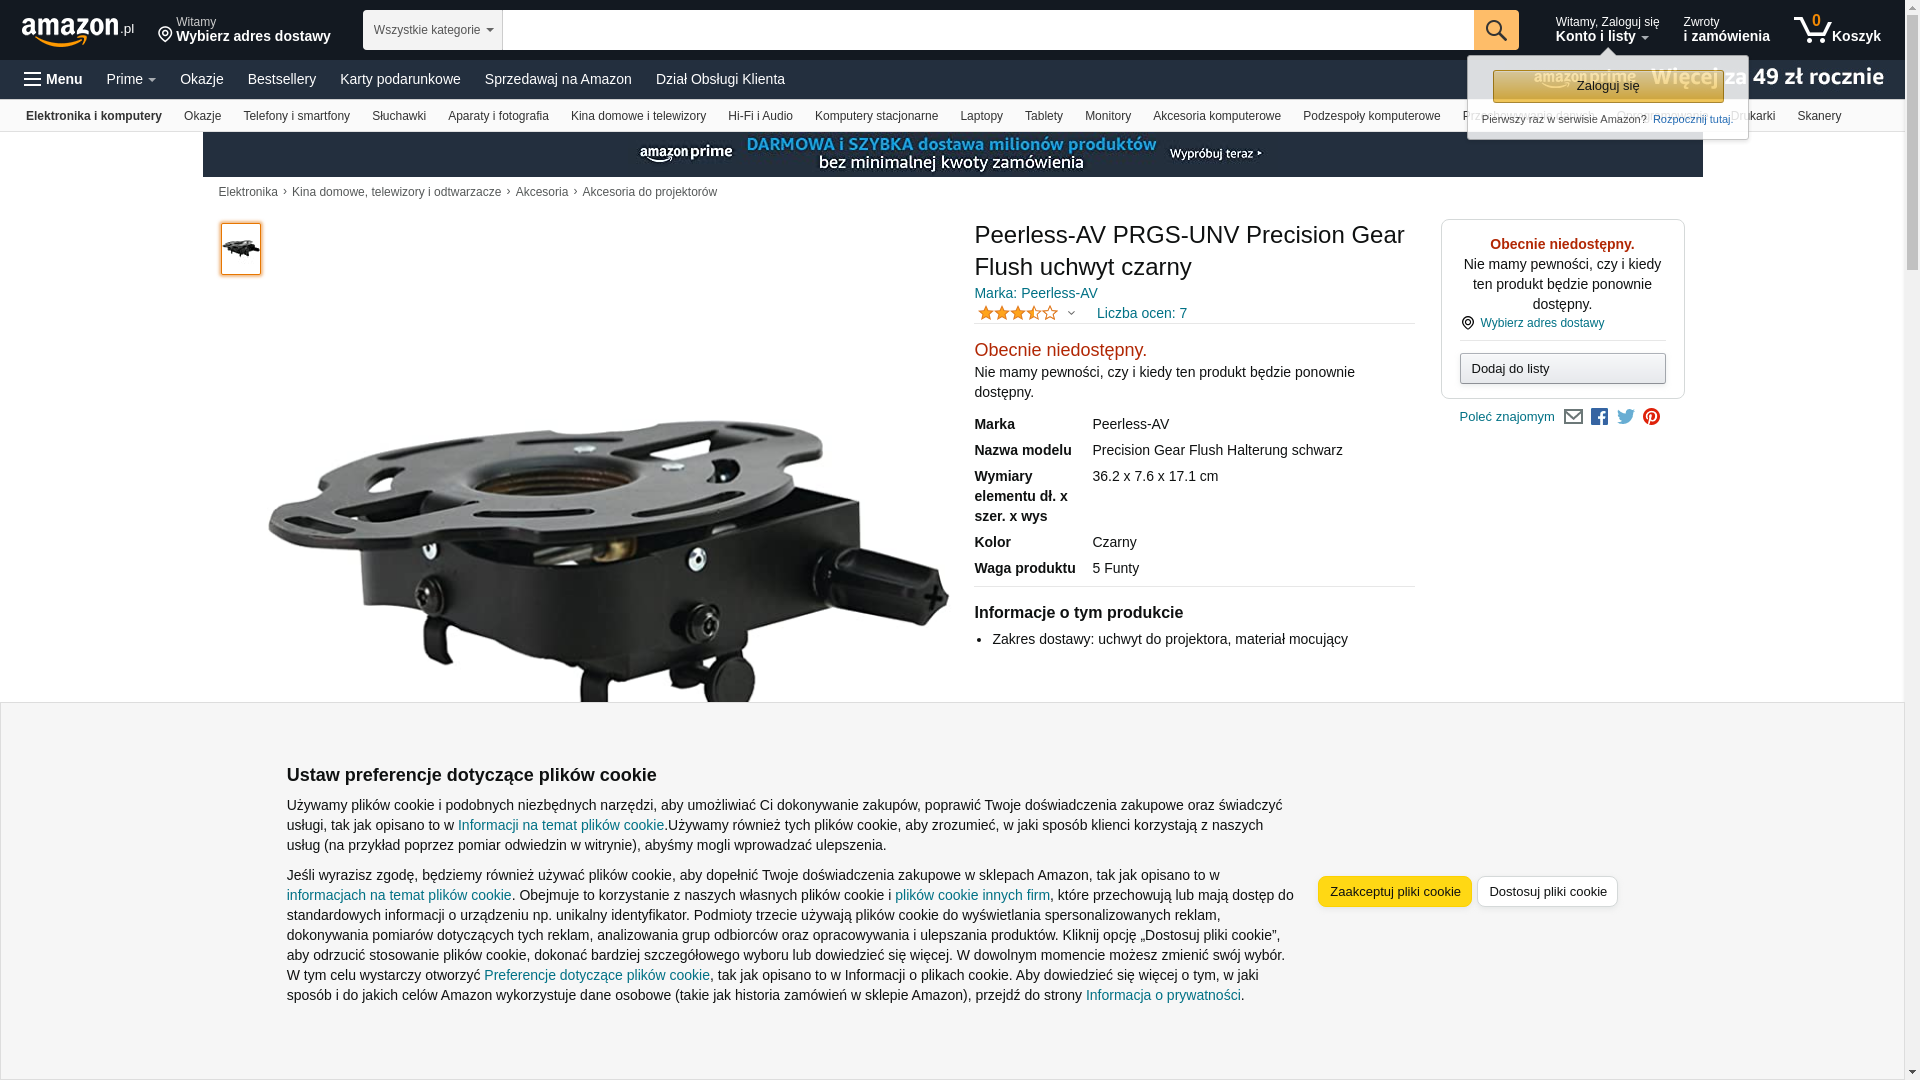Open the hamburger Menu
The image size is (1920, 1080).
tap(54, 79)
